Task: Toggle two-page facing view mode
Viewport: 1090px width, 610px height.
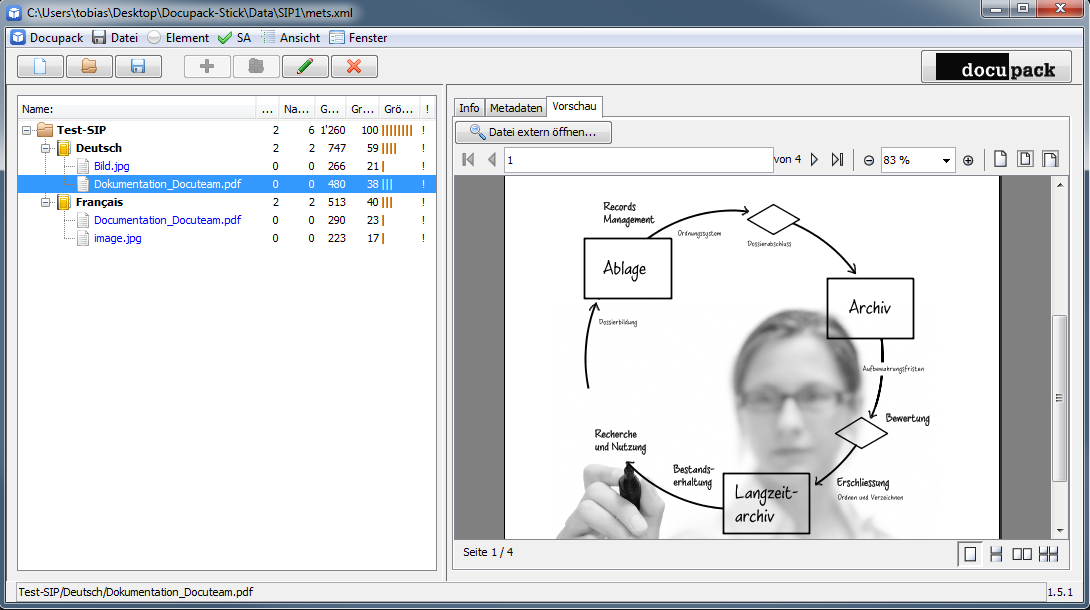Action: click(1022, 554)
